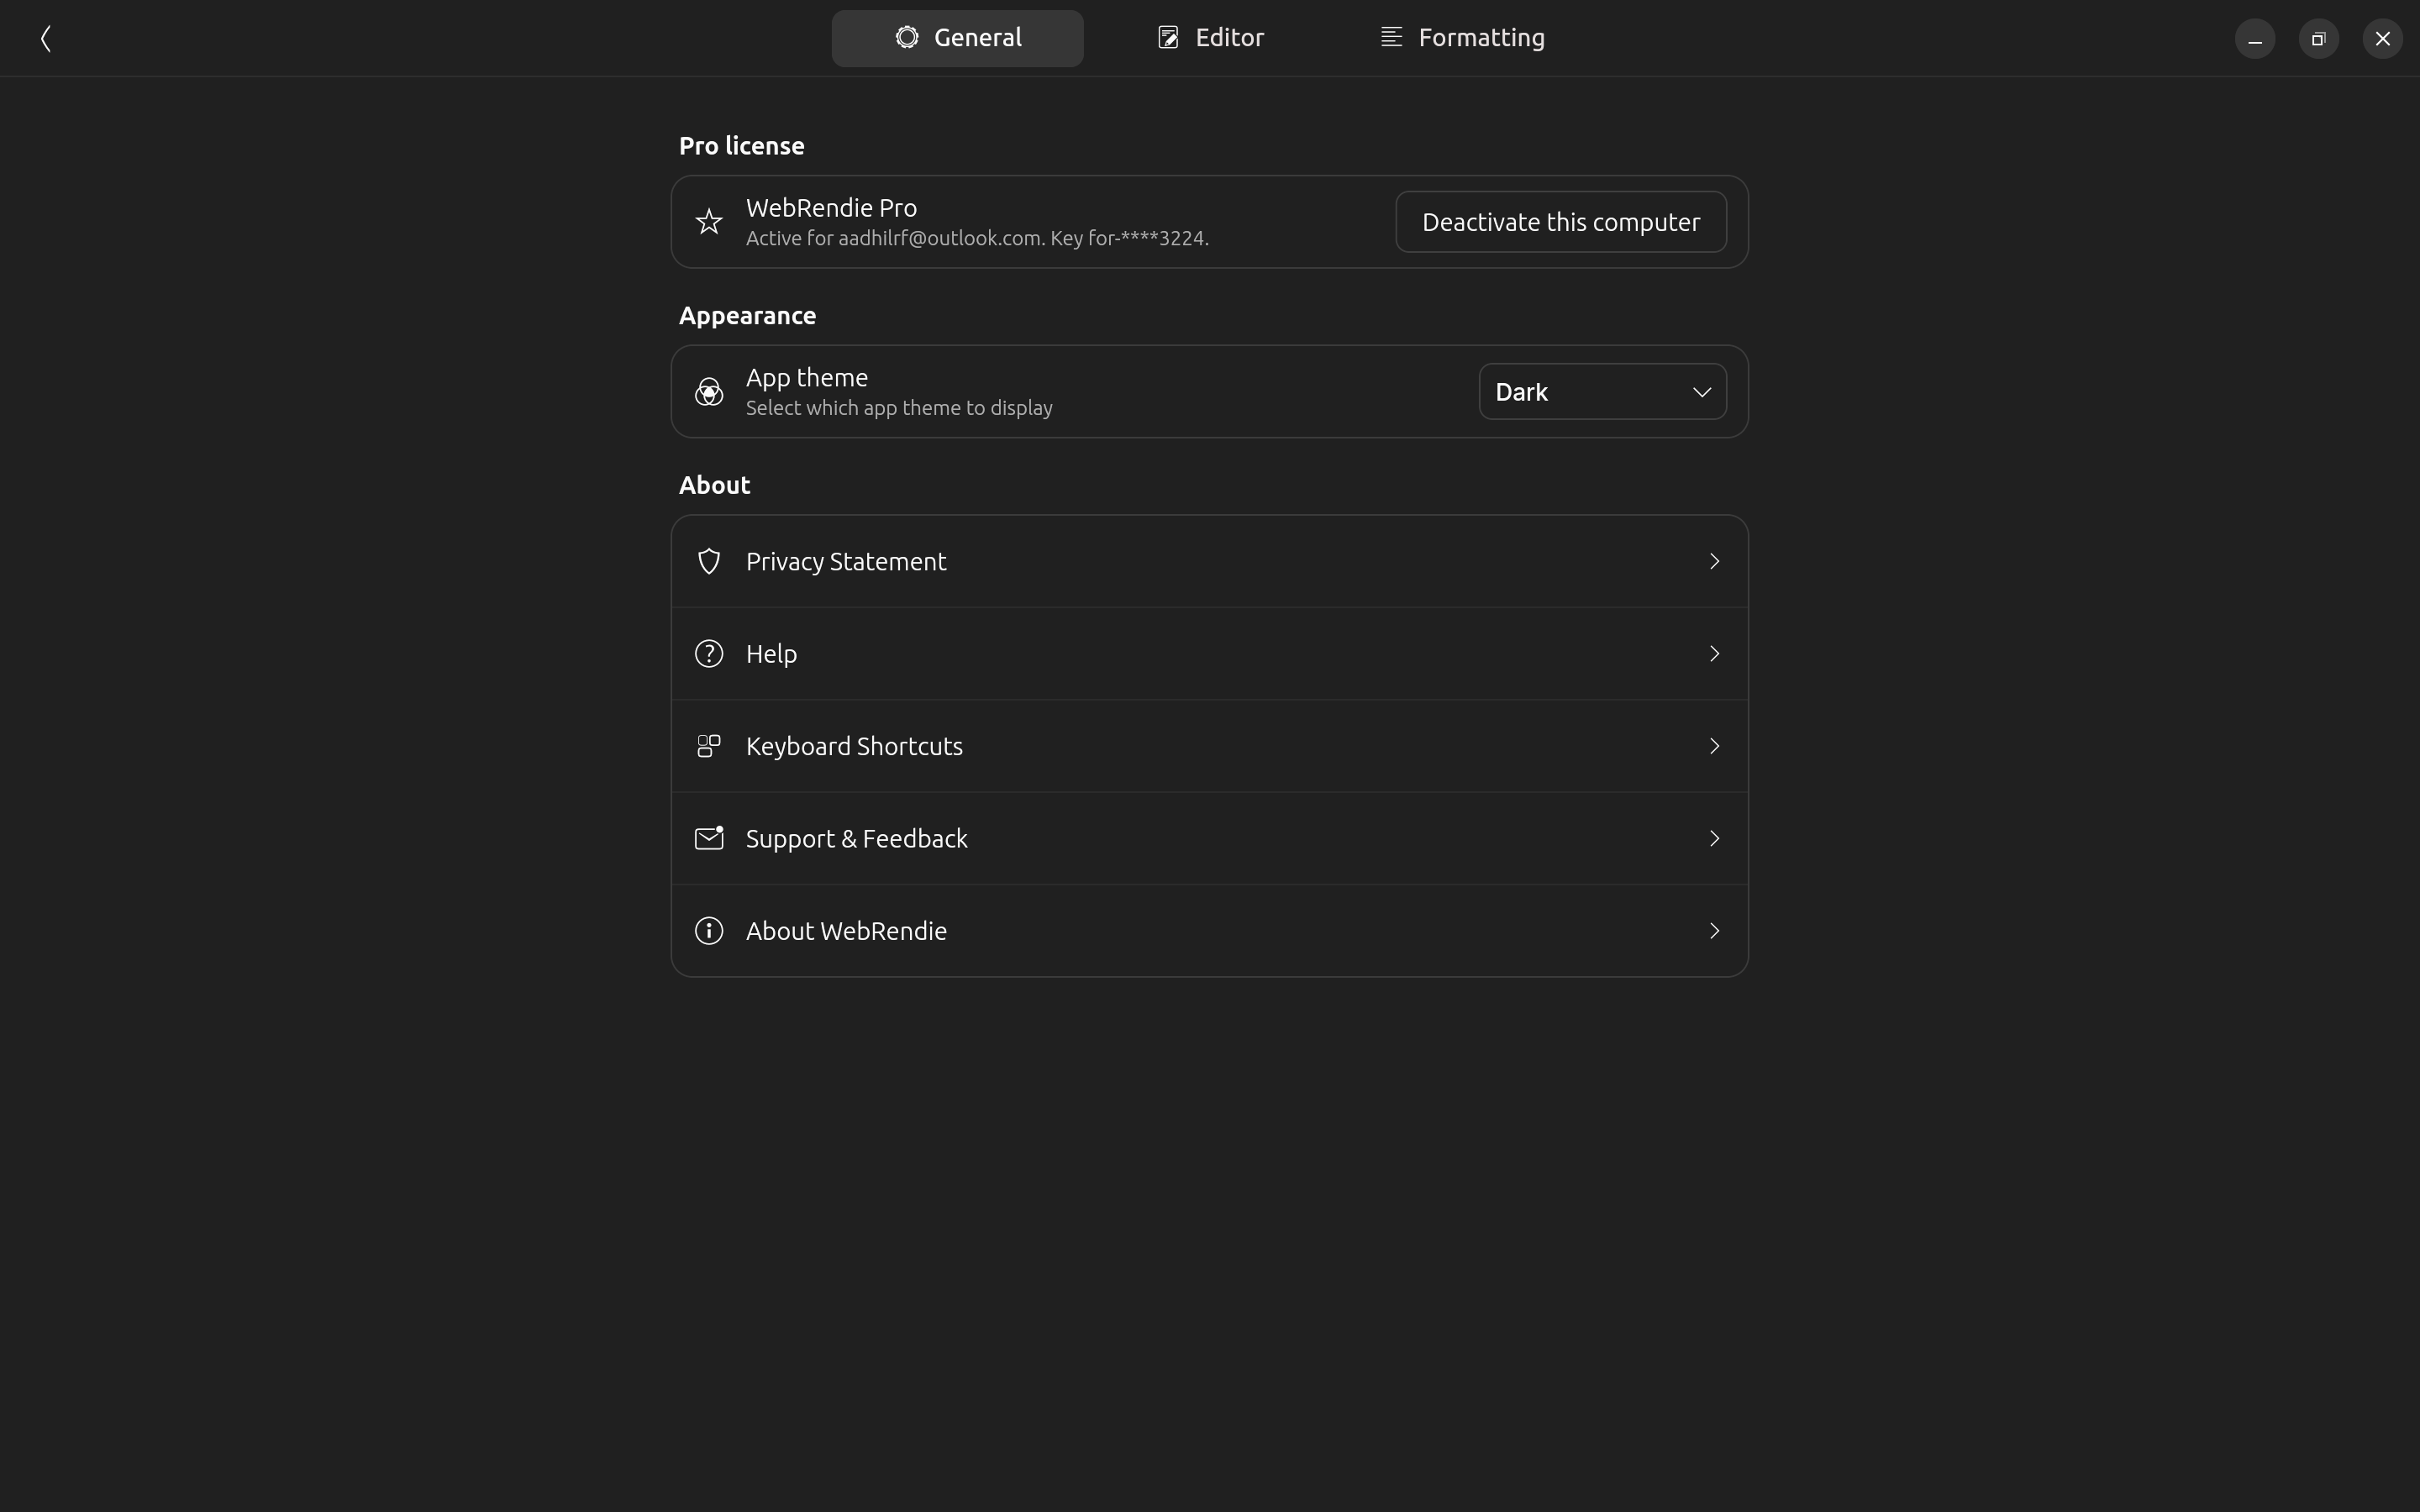2420x1512 pixels.
Task: Click the gear icon in the General tab
Action: pyautogui.click(x=907, y=37)
